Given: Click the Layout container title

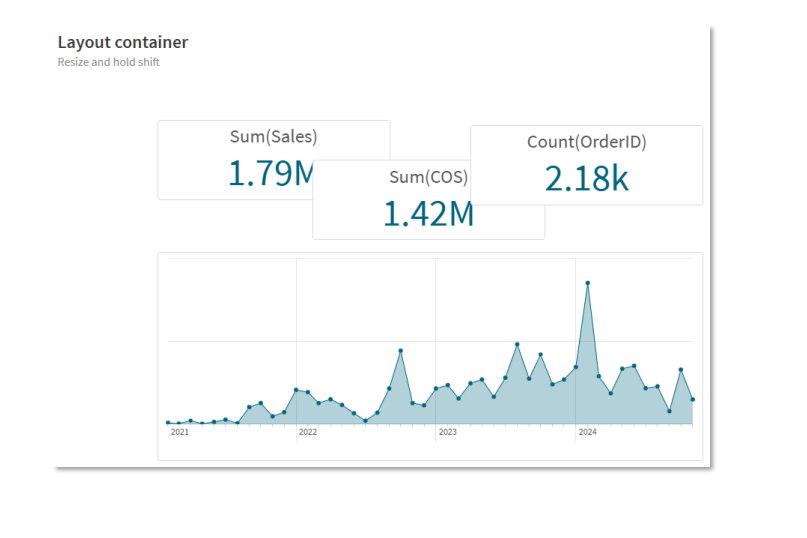Looking at the screenshot, I should coord(123,42).
